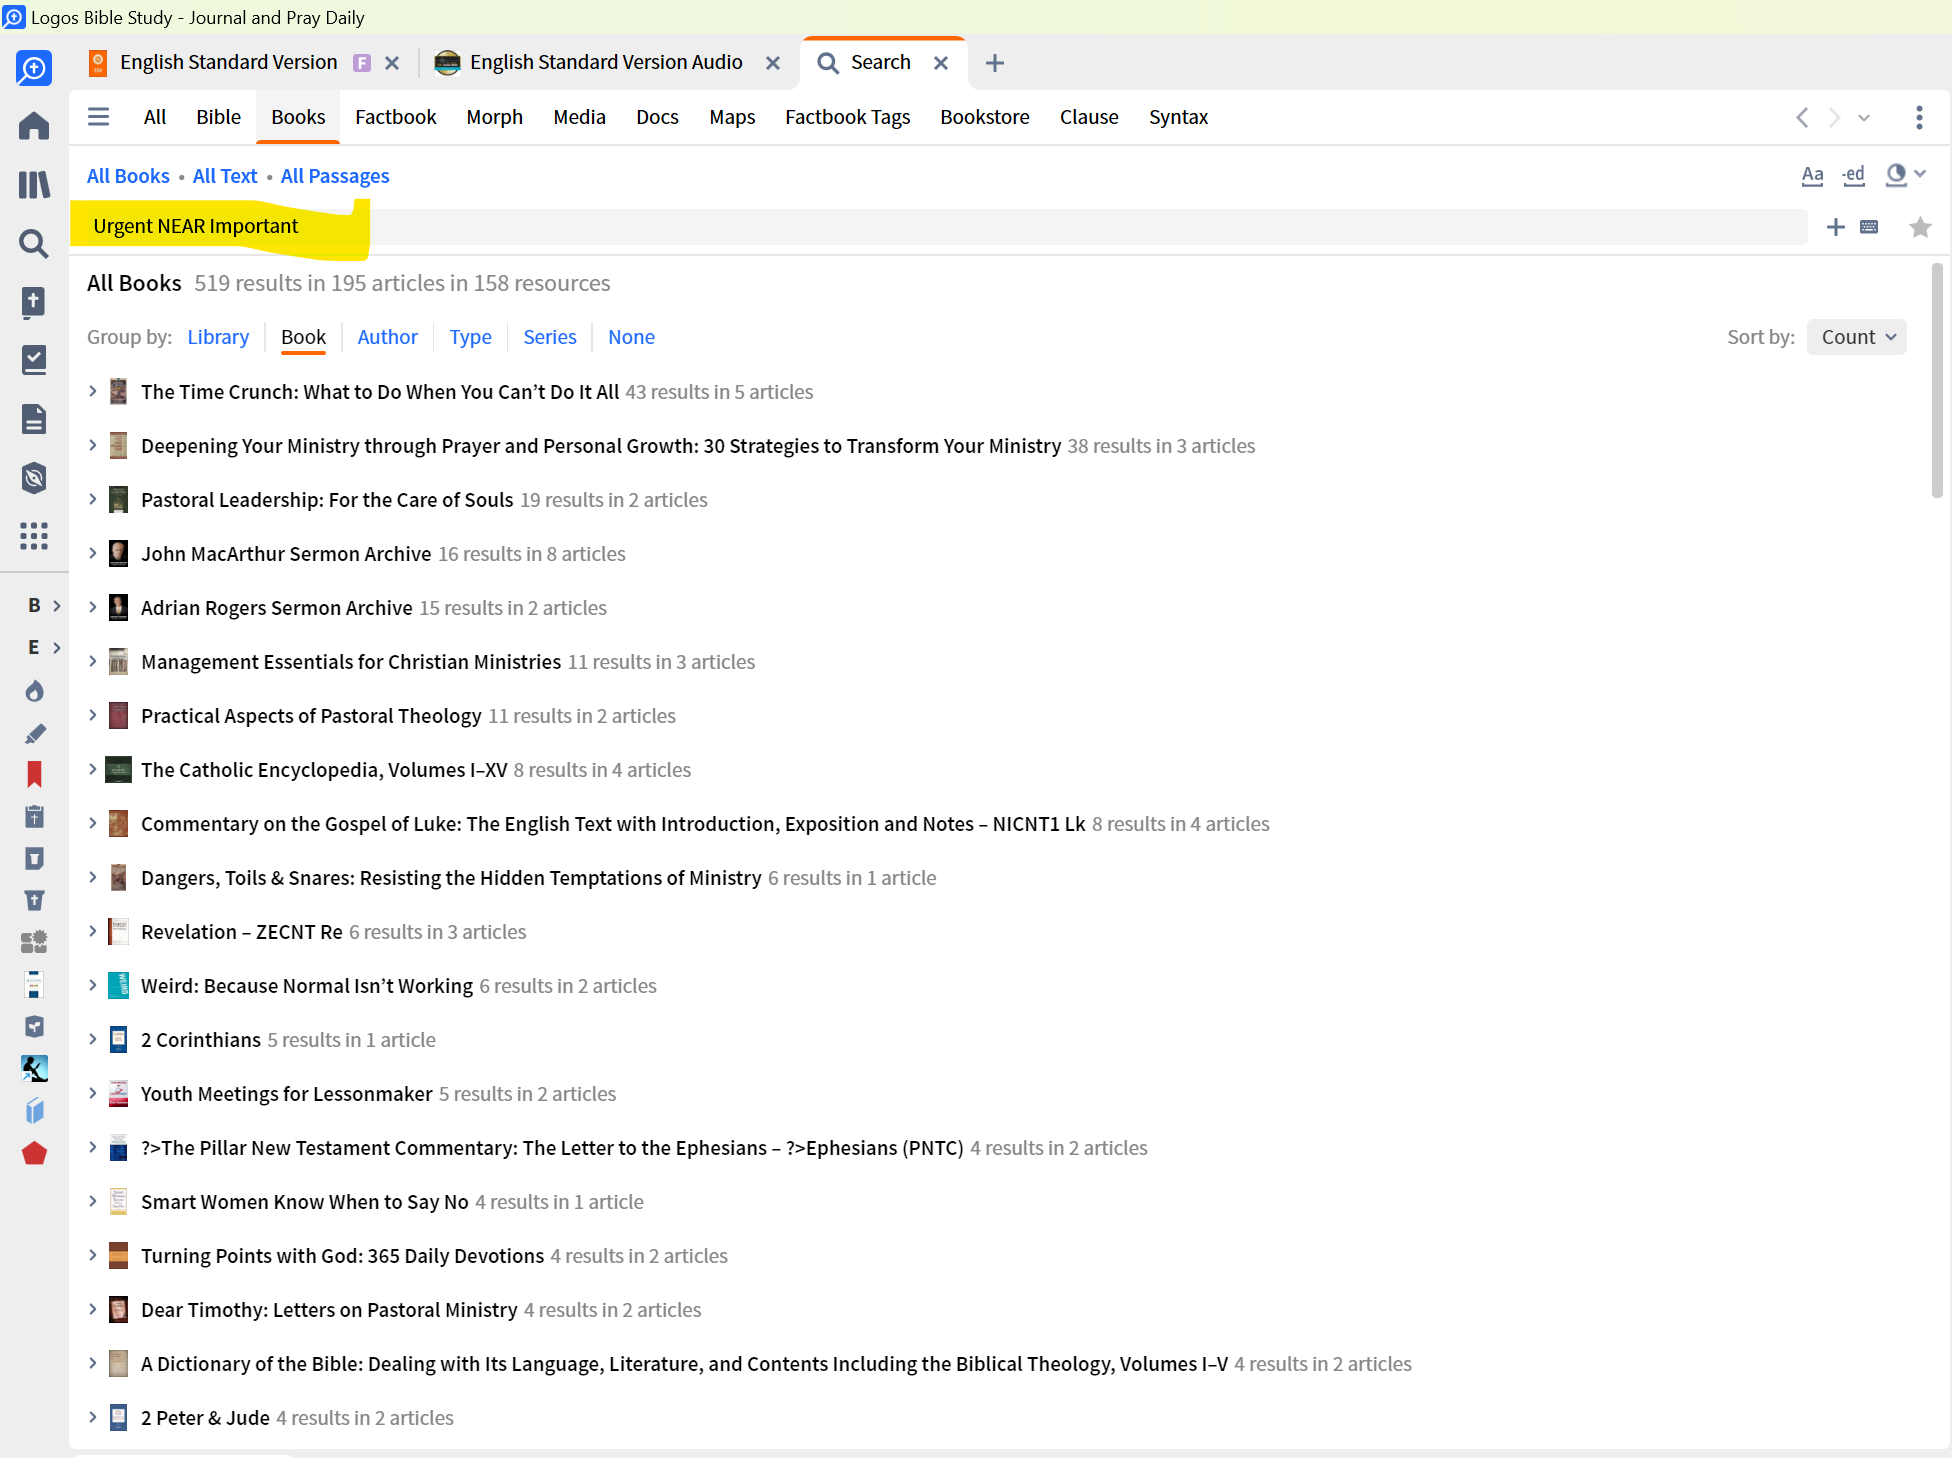Image resolution: width=1952 pixels, height=1458 pixels.
Task: Group results by Author
Action: coord(387,337)
